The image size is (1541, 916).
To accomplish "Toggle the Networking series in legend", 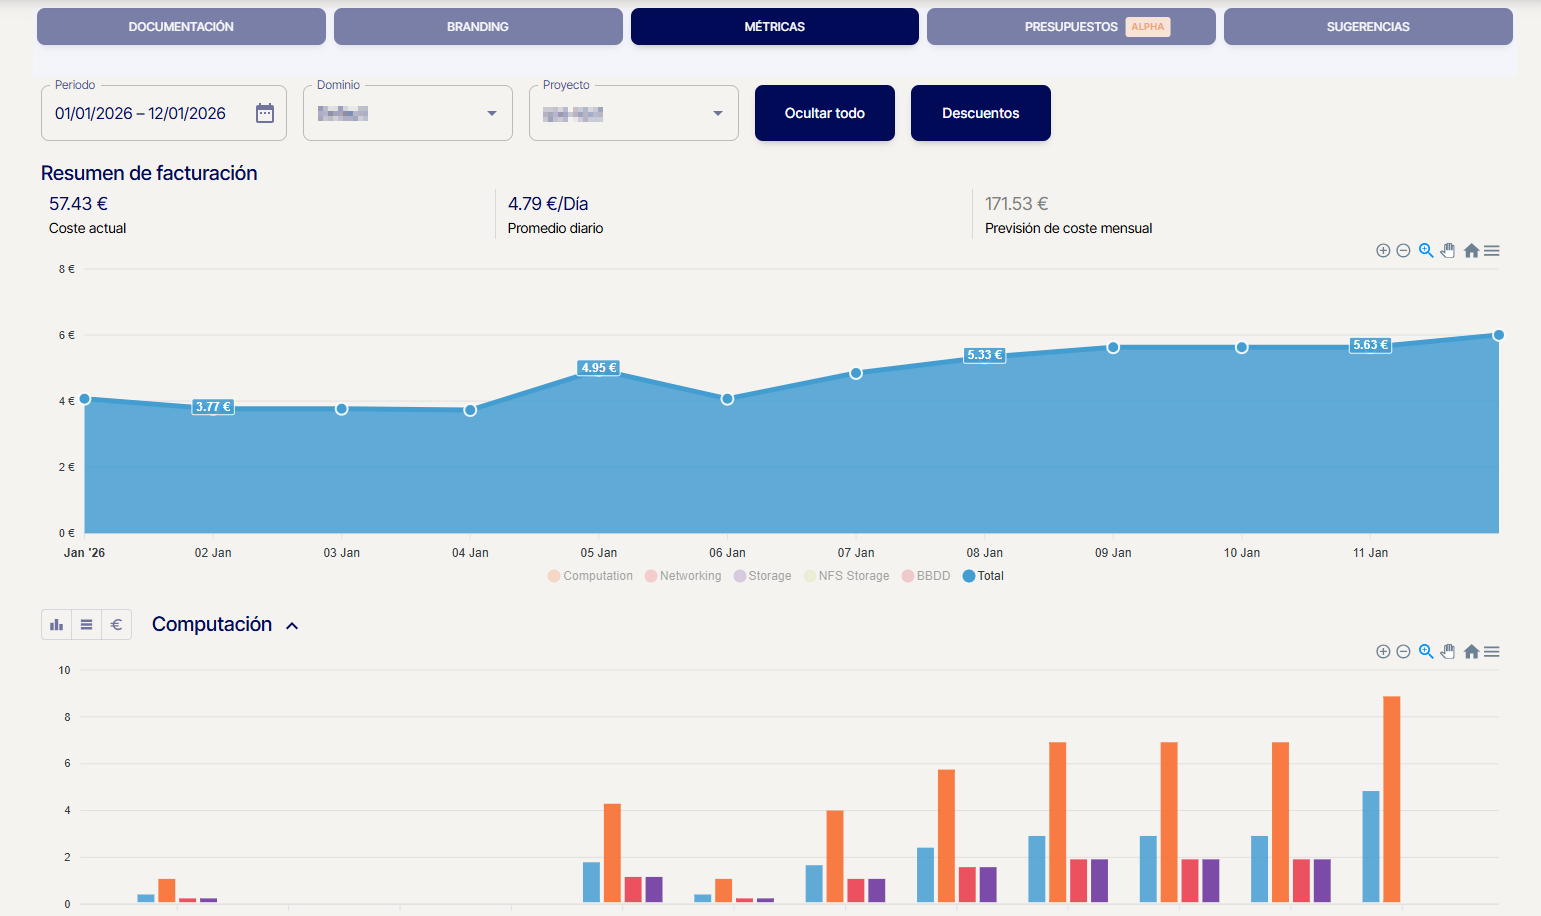I will coord(683,576).
